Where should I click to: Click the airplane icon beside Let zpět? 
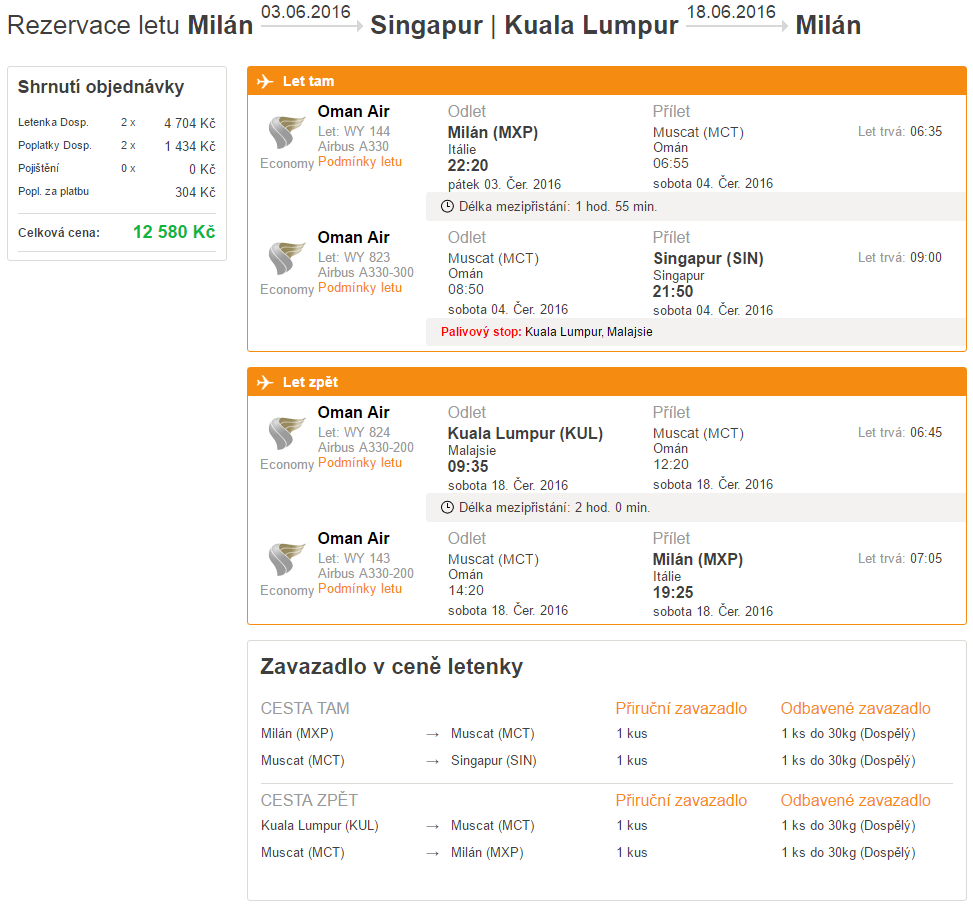tap(265, 382)
